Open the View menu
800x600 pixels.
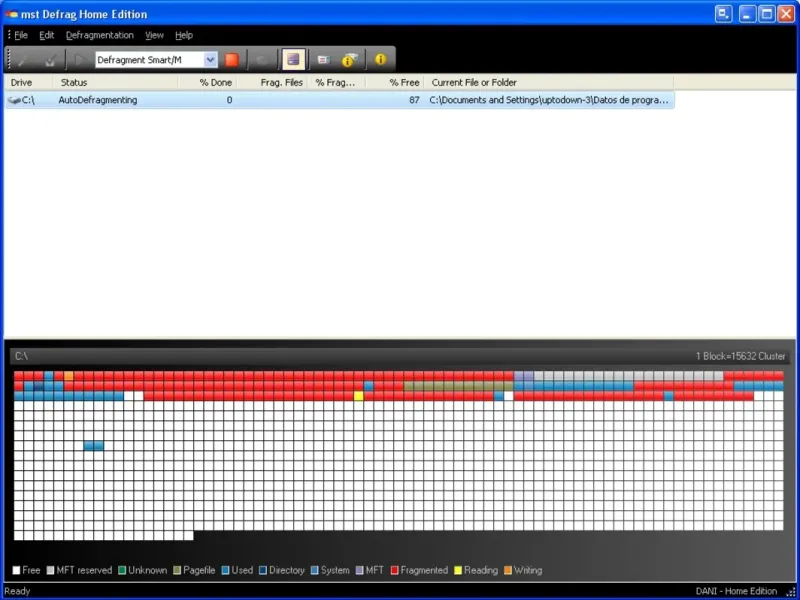point(154,35)
